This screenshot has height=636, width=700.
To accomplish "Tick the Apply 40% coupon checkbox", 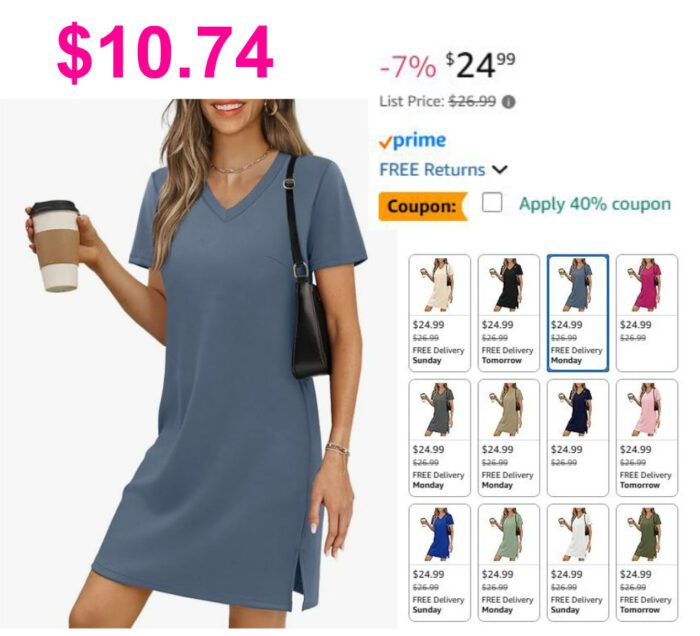I will [492, 203].
